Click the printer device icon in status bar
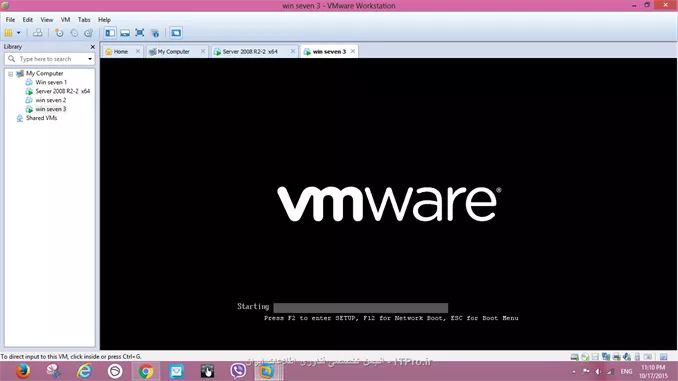Screen dimensions: 678x381 coord(616,357)
